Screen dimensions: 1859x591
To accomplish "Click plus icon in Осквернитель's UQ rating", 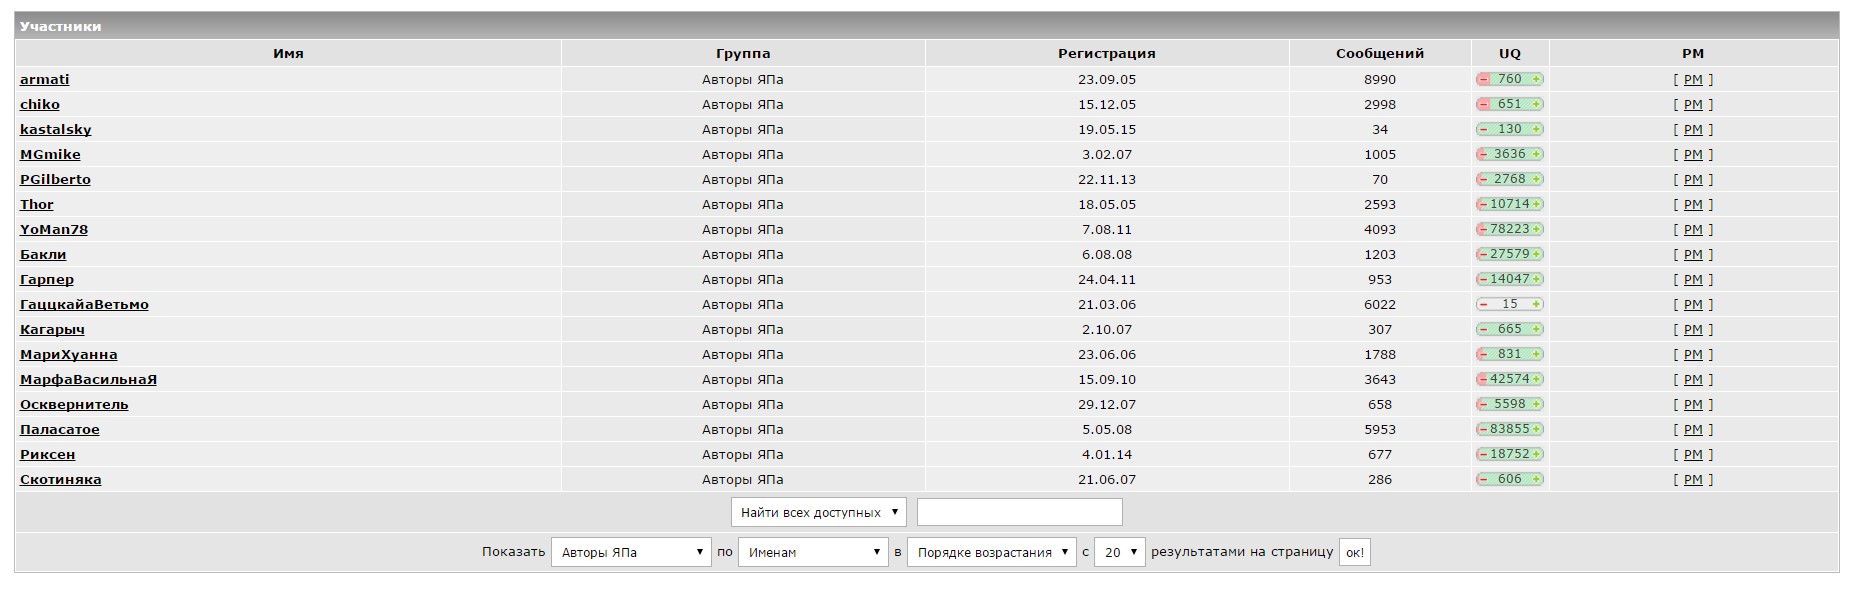I will click(x=1536, y=404).
